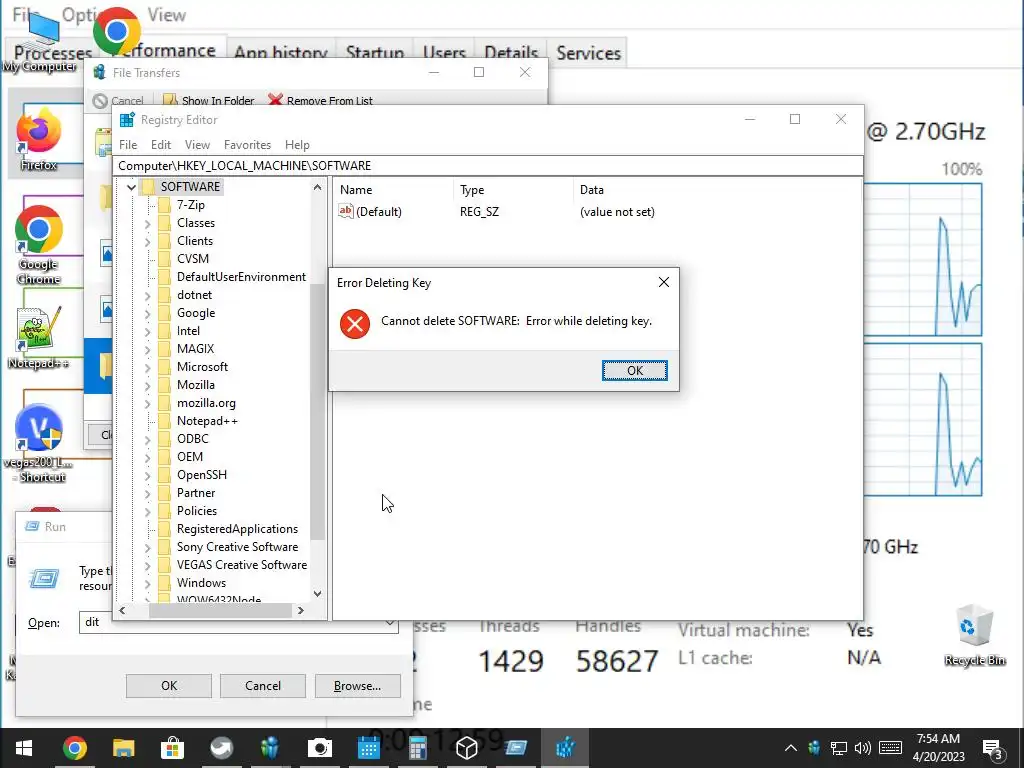Select the (Default) registry value
The width and height of the screenshot is (1024, 768).
point(370,212)
